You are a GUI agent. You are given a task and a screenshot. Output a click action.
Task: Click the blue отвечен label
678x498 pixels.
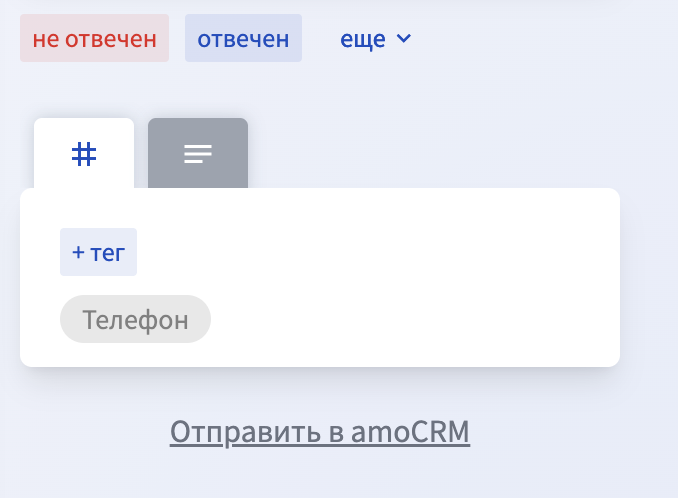[243, 39]
